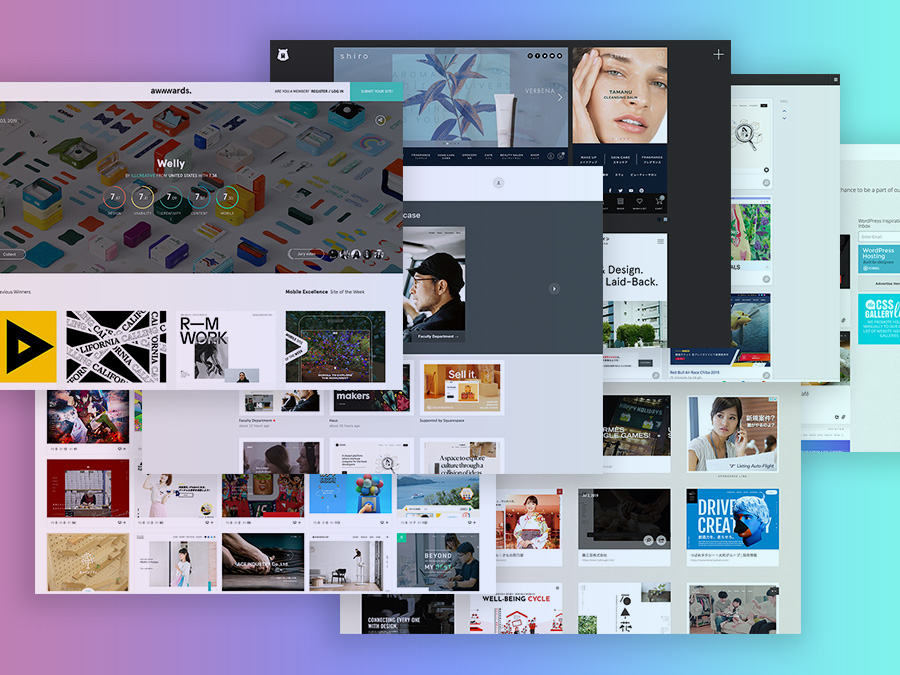Click the teal Submit Your Site button

(377, 91)
